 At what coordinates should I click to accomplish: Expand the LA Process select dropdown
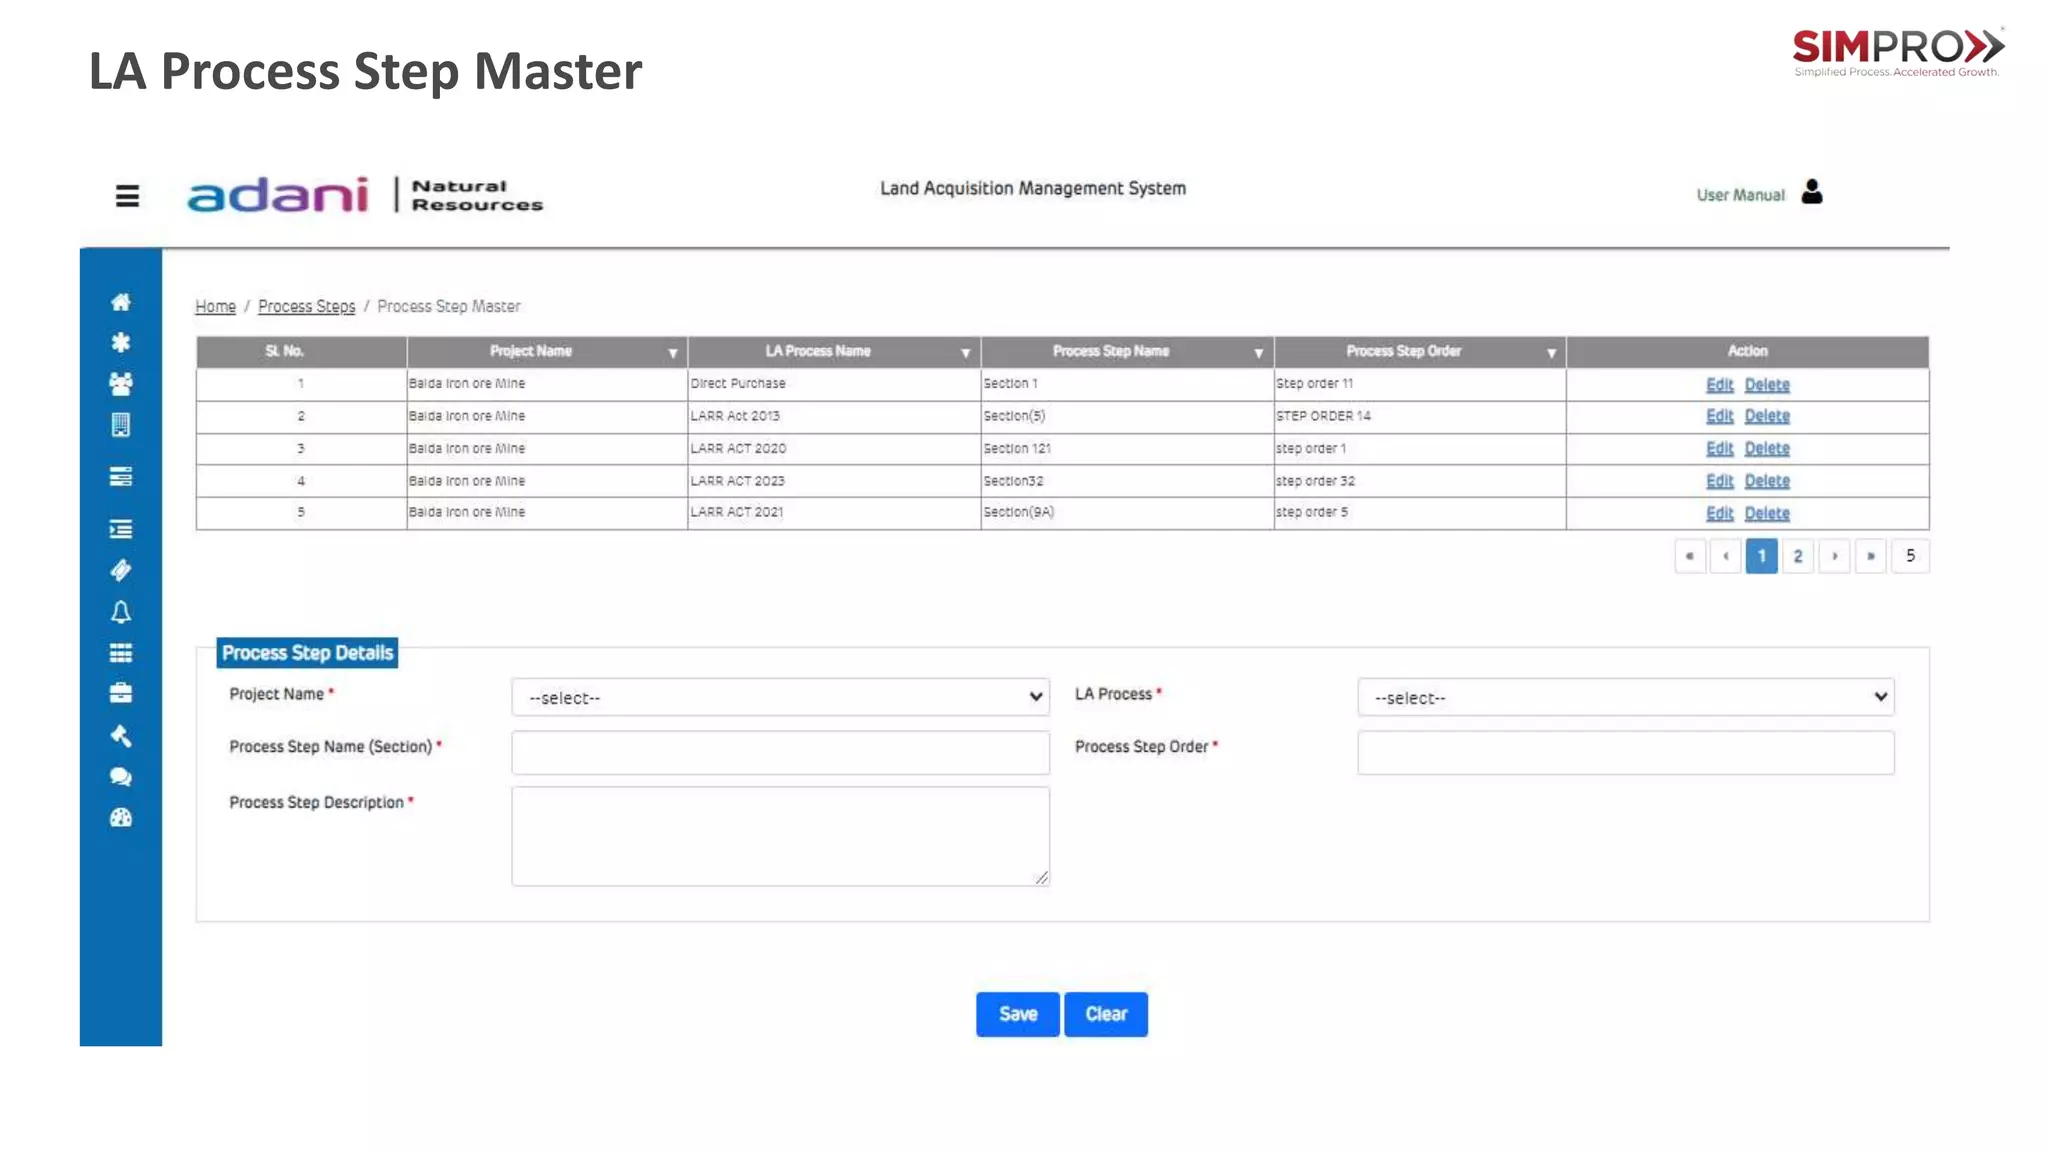point(1625,698)
